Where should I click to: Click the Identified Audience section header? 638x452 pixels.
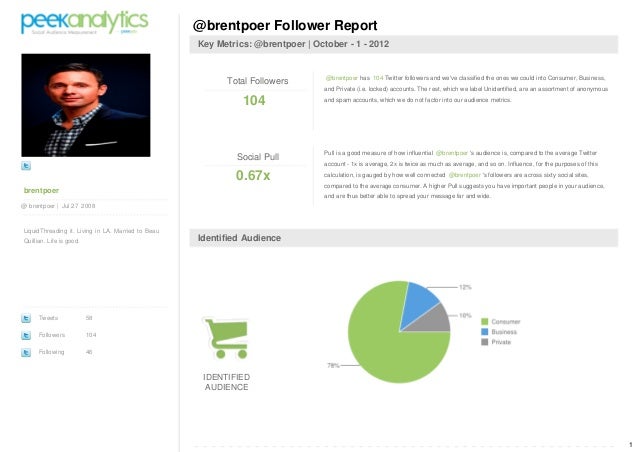(404, 238)
